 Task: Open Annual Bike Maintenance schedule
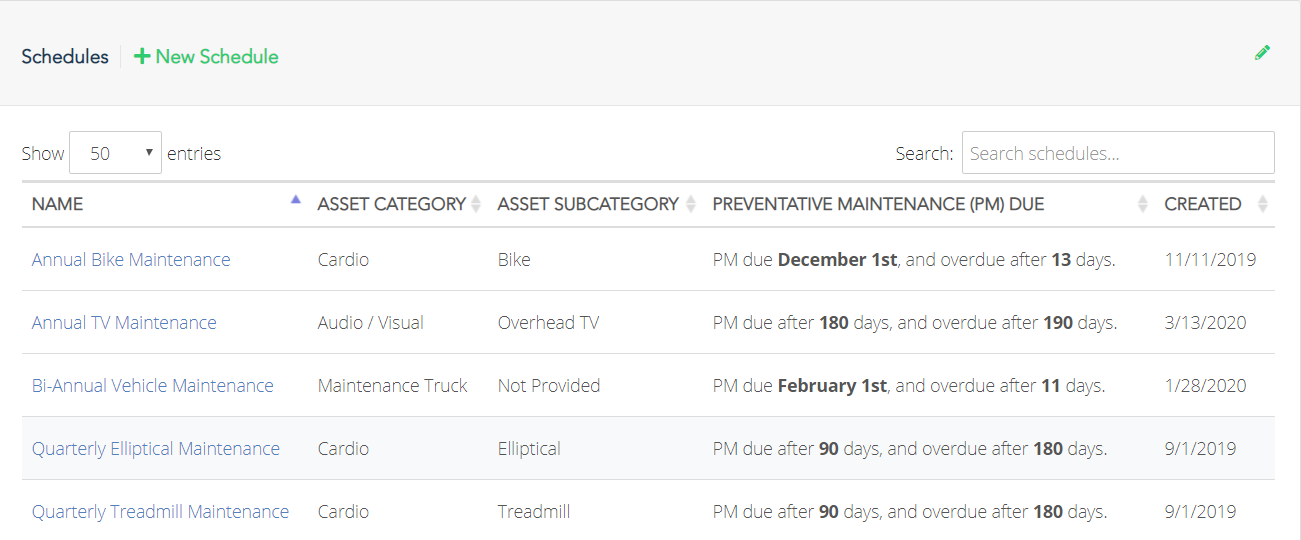131,259
